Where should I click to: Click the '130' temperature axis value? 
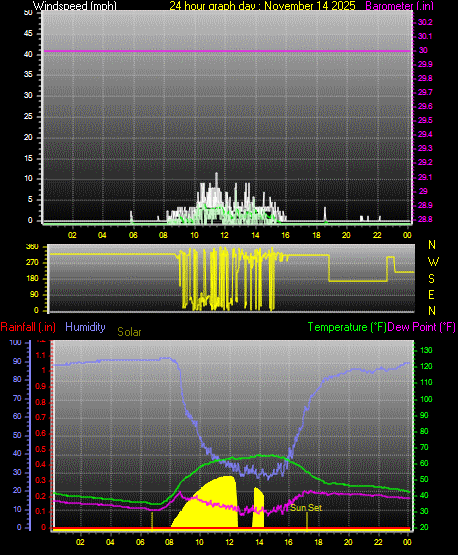(426, 350)
